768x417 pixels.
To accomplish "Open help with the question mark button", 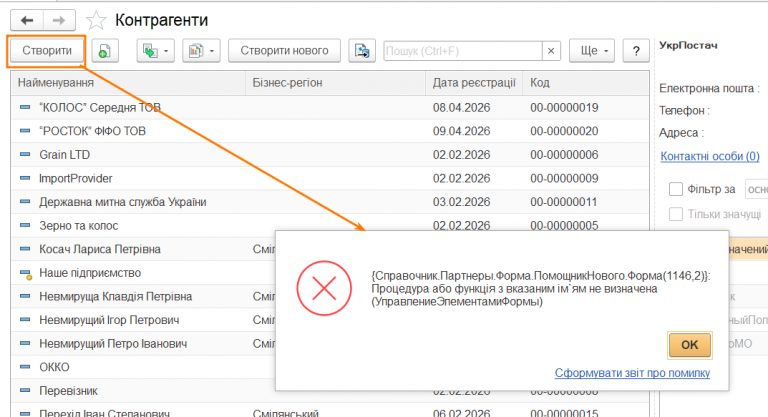I will pos(636,50).
